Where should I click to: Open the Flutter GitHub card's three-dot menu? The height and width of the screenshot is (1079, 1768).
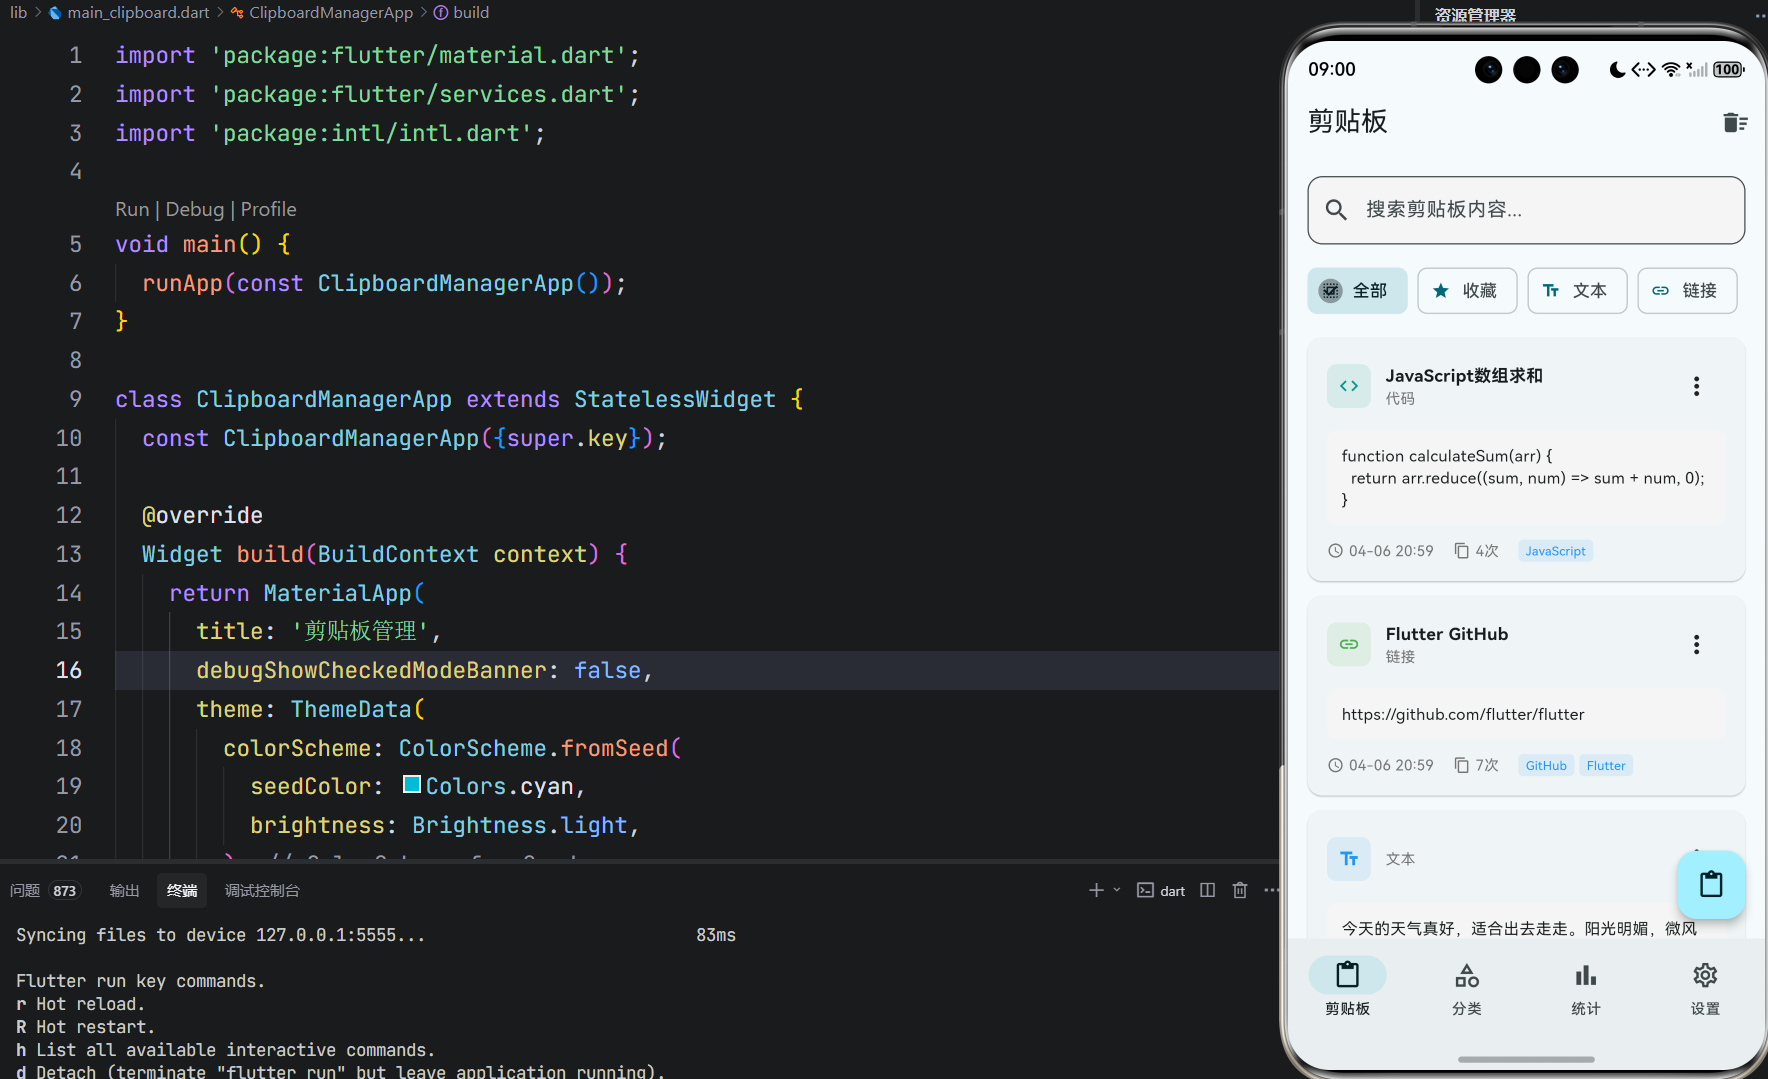pos(1696,644)
